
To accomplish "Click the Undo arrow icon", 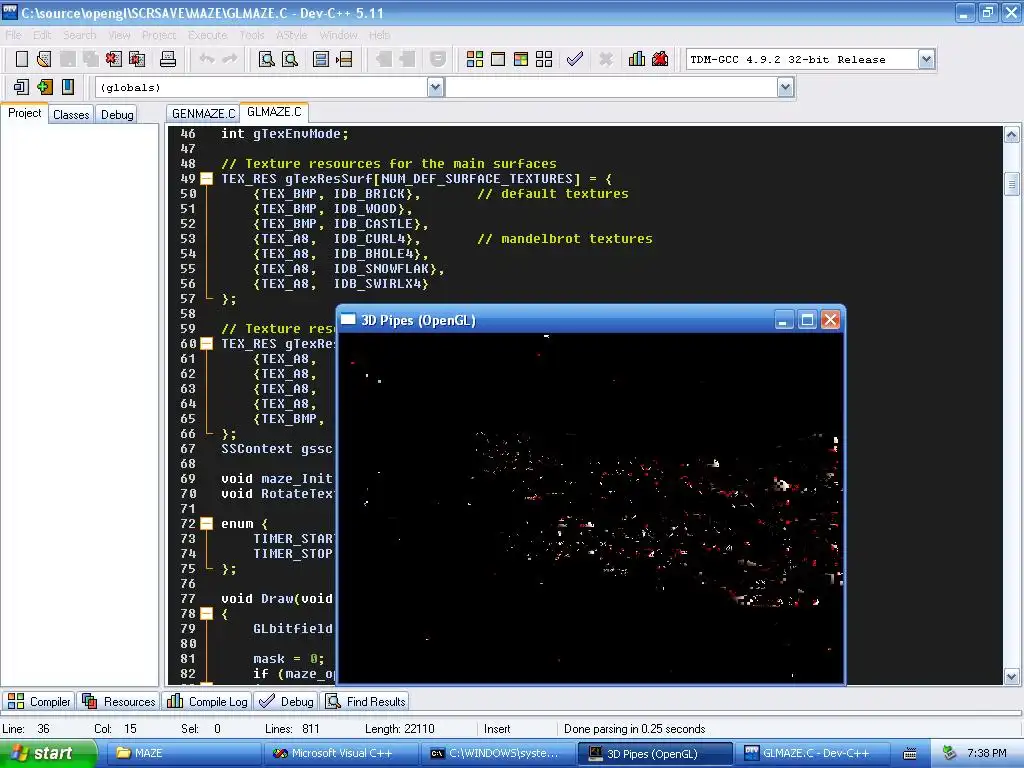I will click(x=207, y=59).
